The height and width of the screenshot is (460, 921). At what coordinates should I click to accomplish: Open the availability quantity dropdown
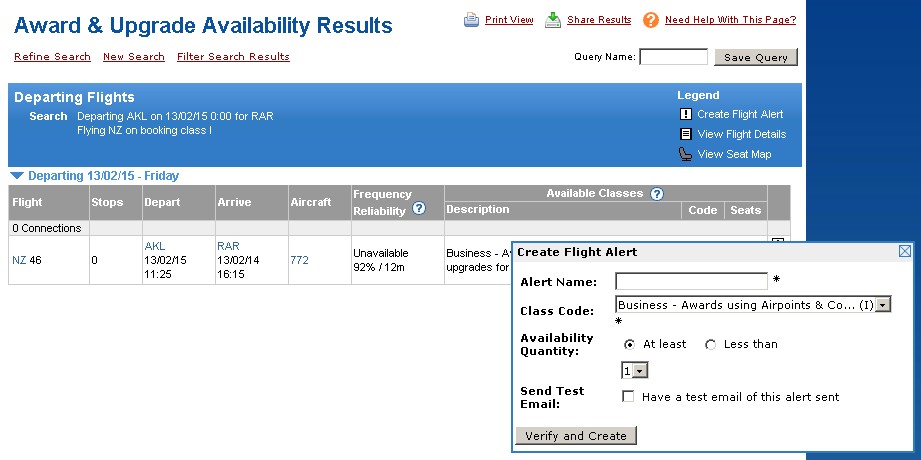tap(634, 371)
